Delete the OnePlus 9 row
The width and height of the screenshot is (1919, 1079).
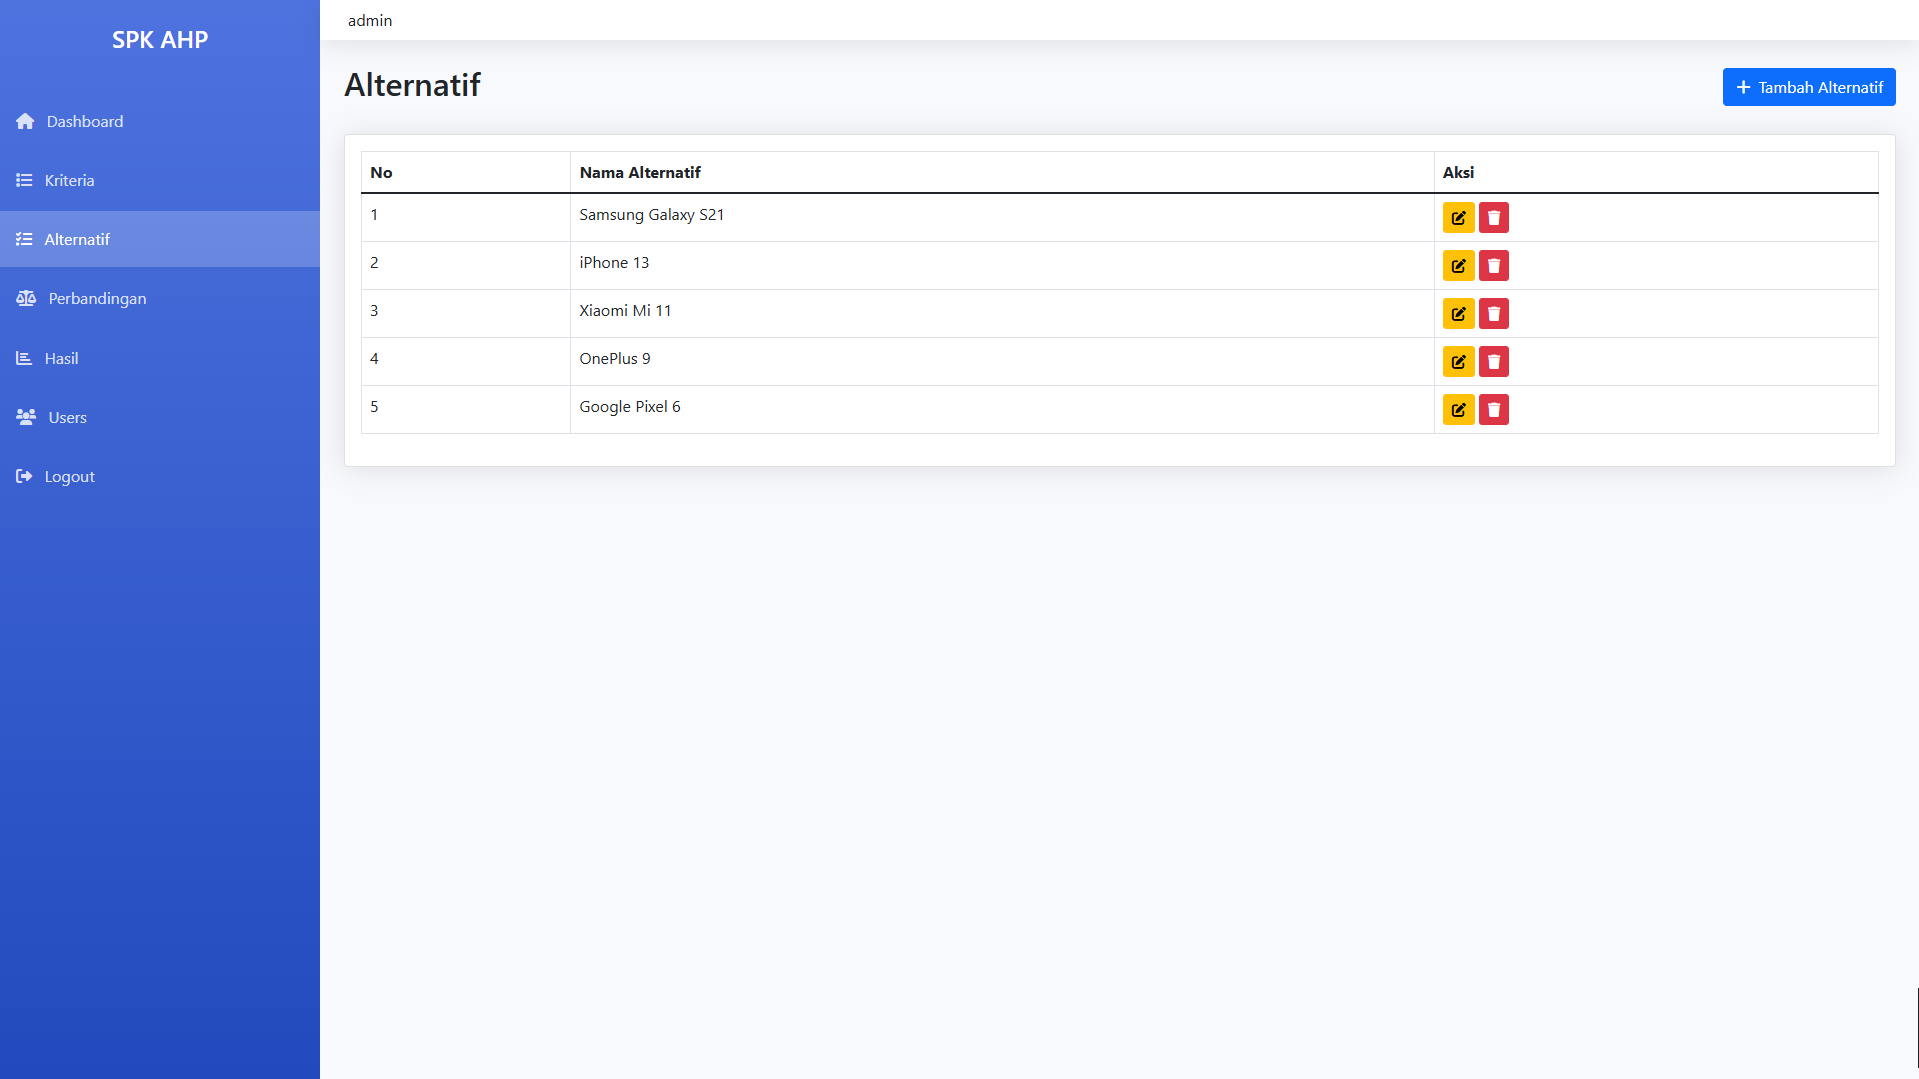pos(1493,361)
